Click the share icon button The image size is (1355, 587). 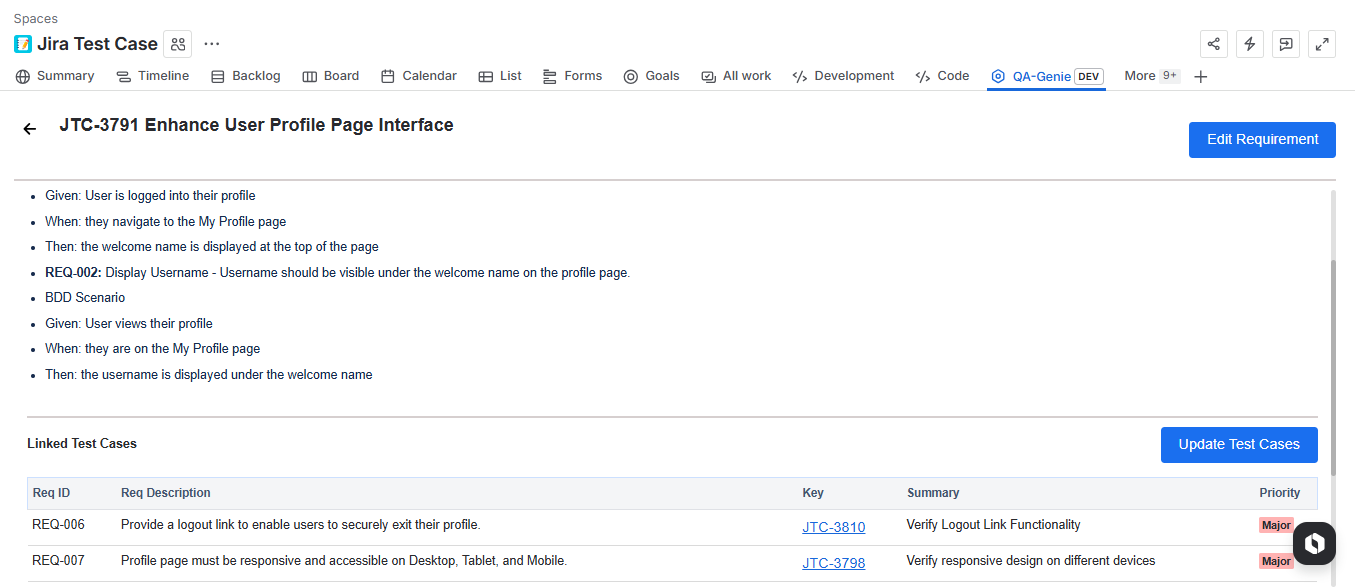pos(1214,44)
